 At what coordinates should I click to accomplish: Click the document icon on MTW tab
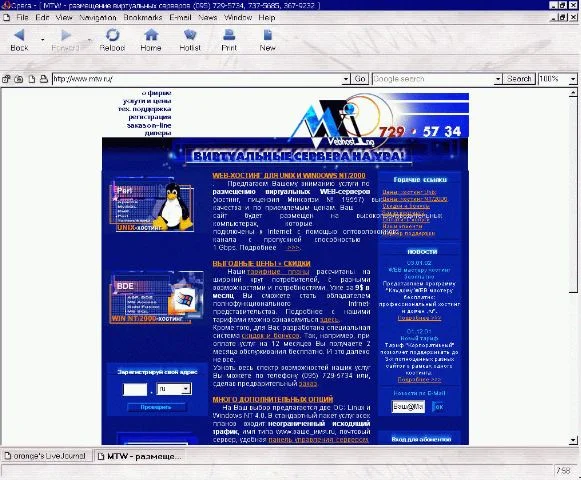click(x=100, y=456)
